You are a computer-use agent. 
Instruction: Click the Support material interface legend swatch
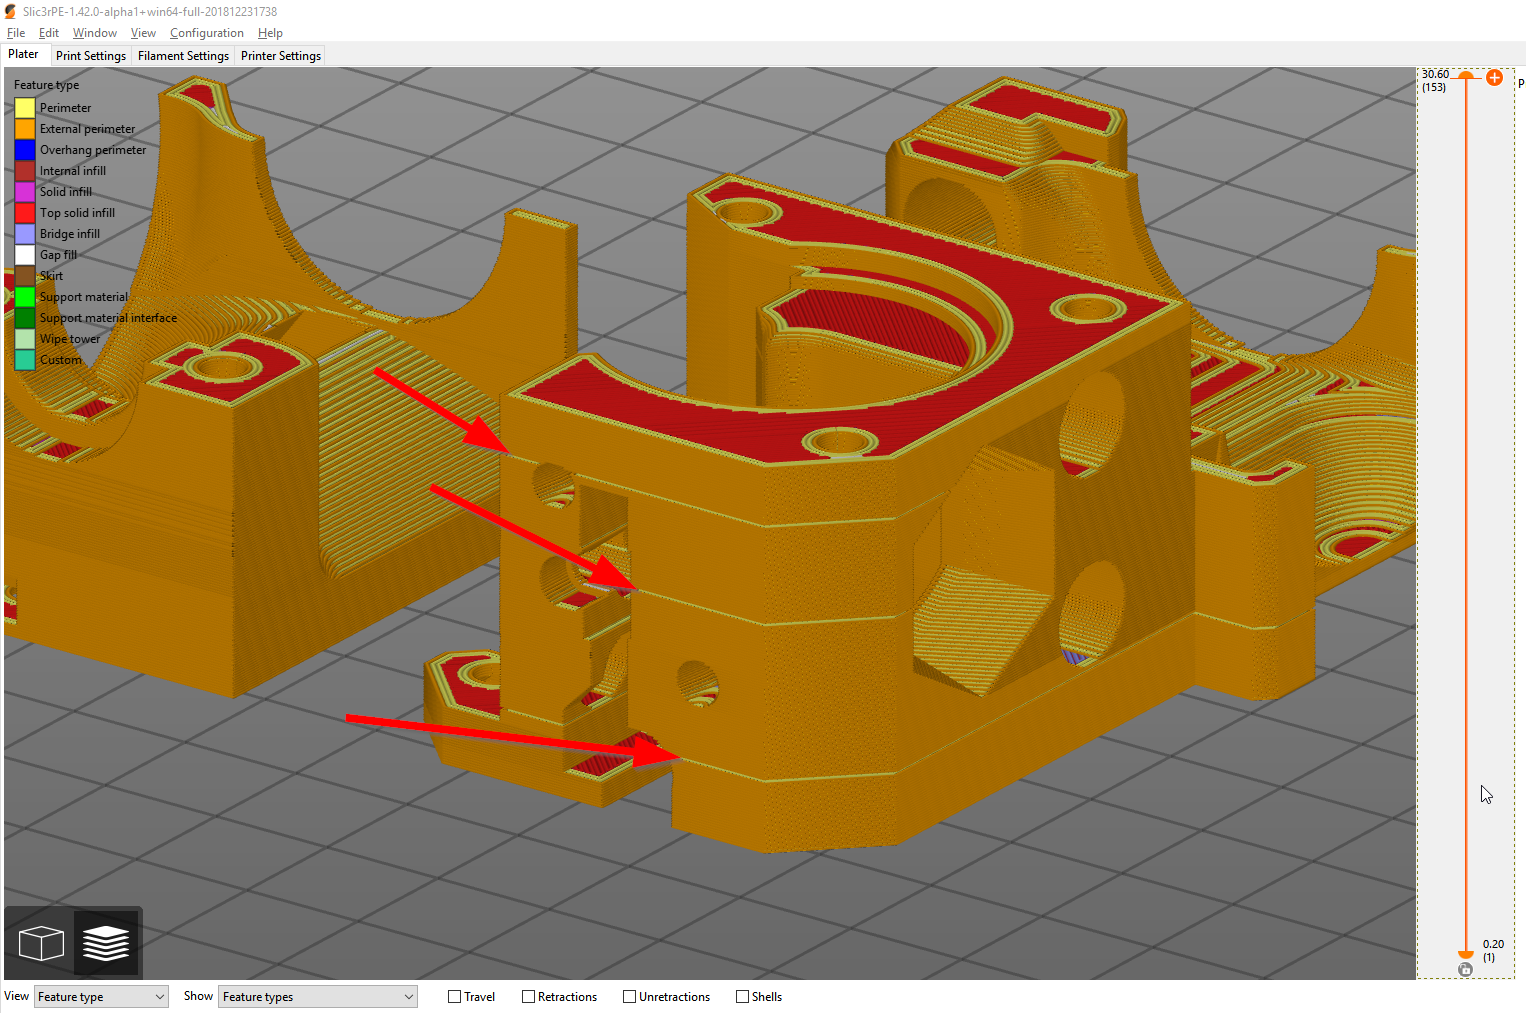point(25,318)
